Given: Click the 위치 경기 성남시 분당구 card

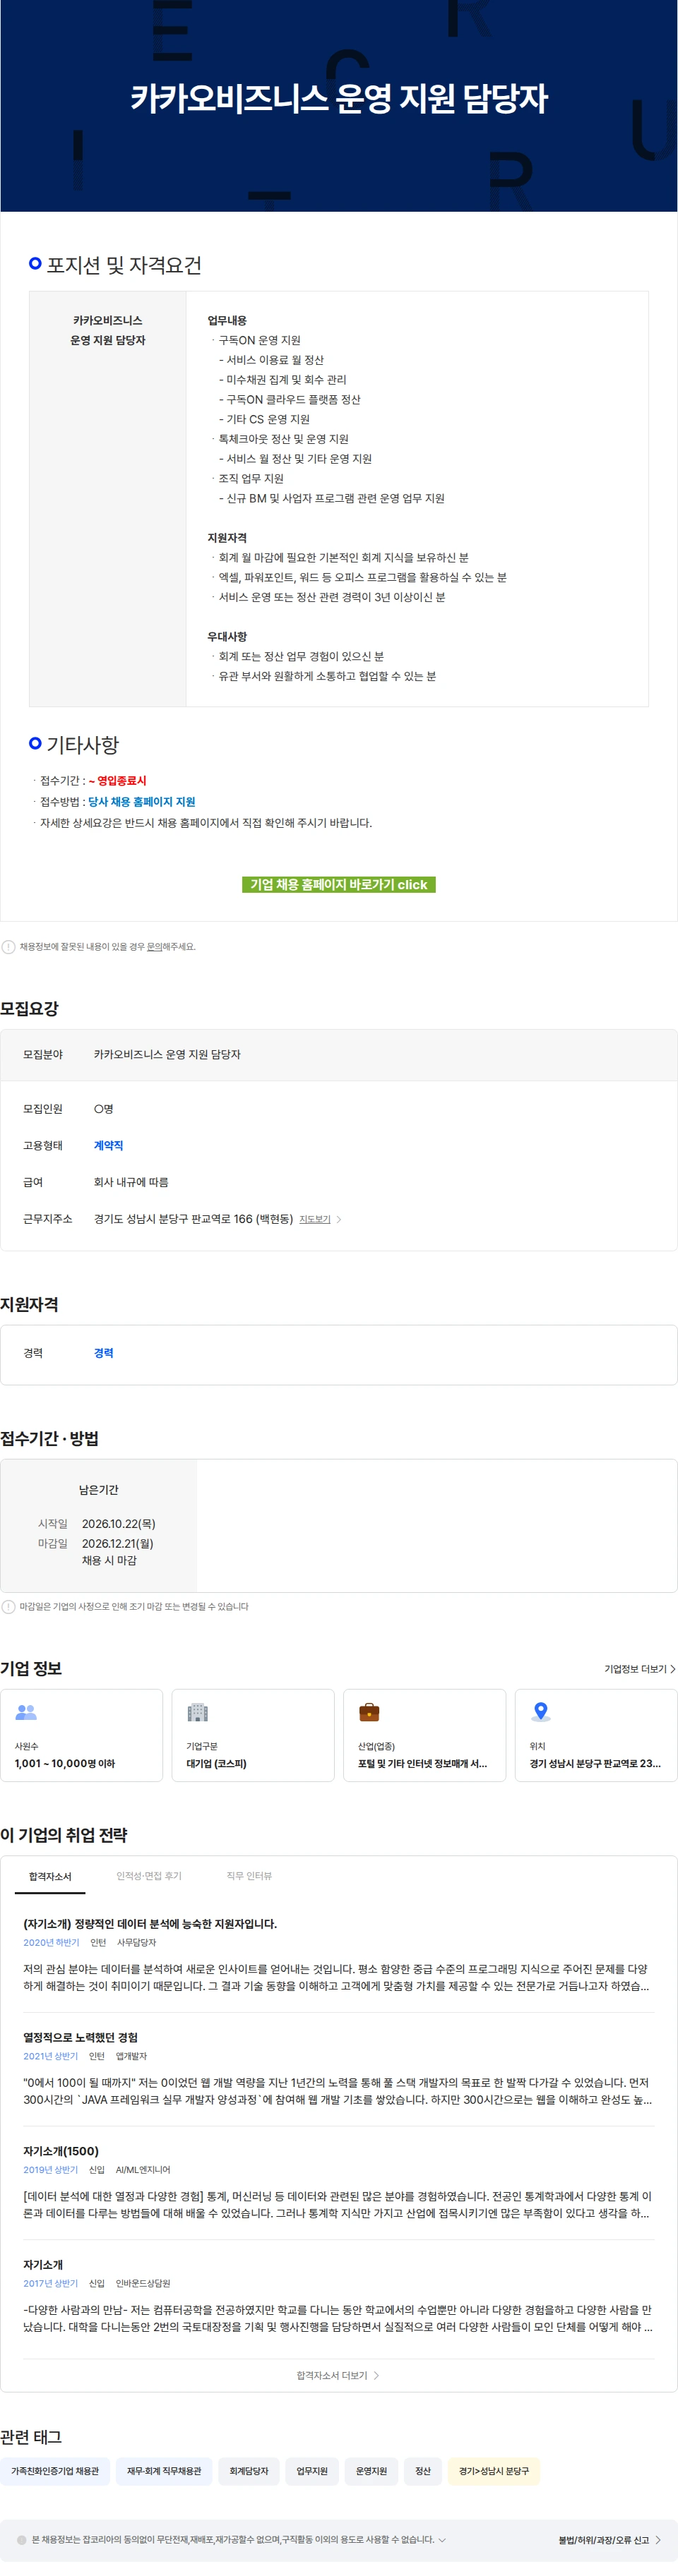Looking at the screenshot, I should pyautogui.click(x=596, y=1735).
